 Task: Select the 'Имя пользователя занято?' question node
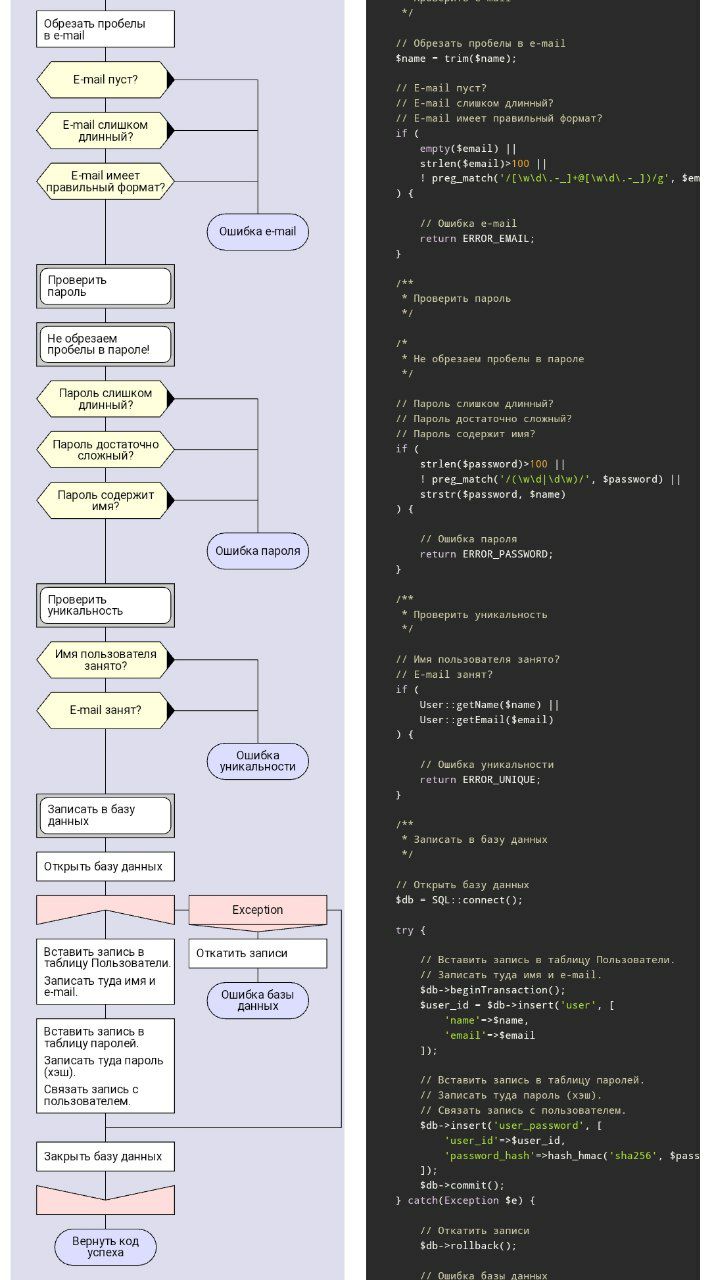point(105,660)
